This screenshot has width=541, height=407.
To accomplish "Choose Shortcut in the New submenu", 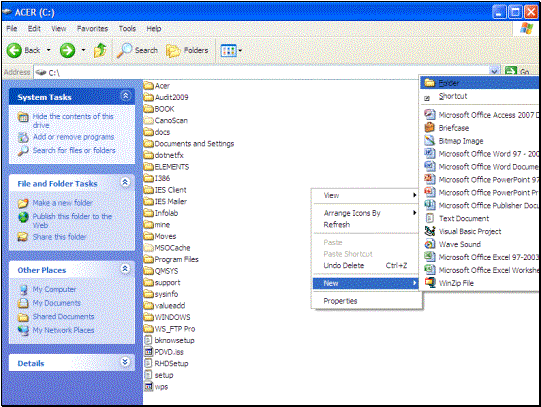I will point(480,97).
